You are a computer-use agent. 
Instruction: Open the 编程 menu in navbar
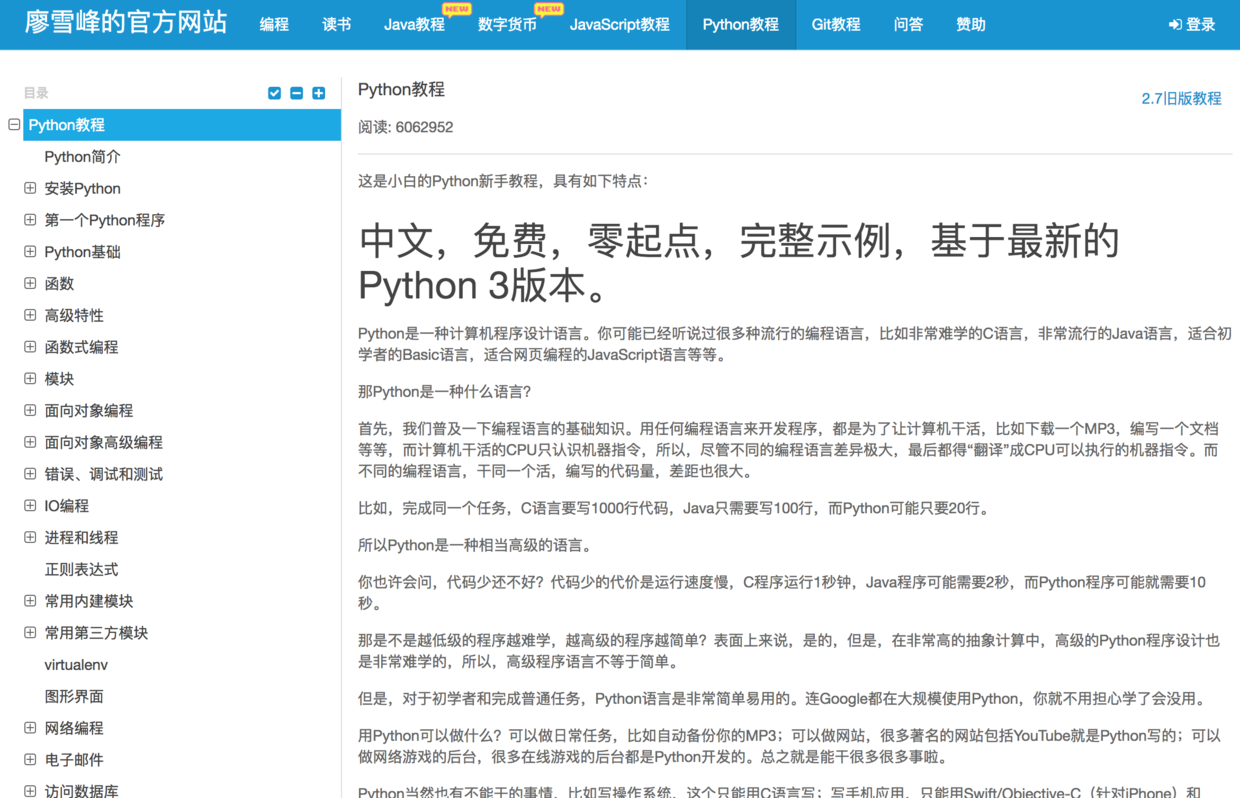(x=274, y=25)
